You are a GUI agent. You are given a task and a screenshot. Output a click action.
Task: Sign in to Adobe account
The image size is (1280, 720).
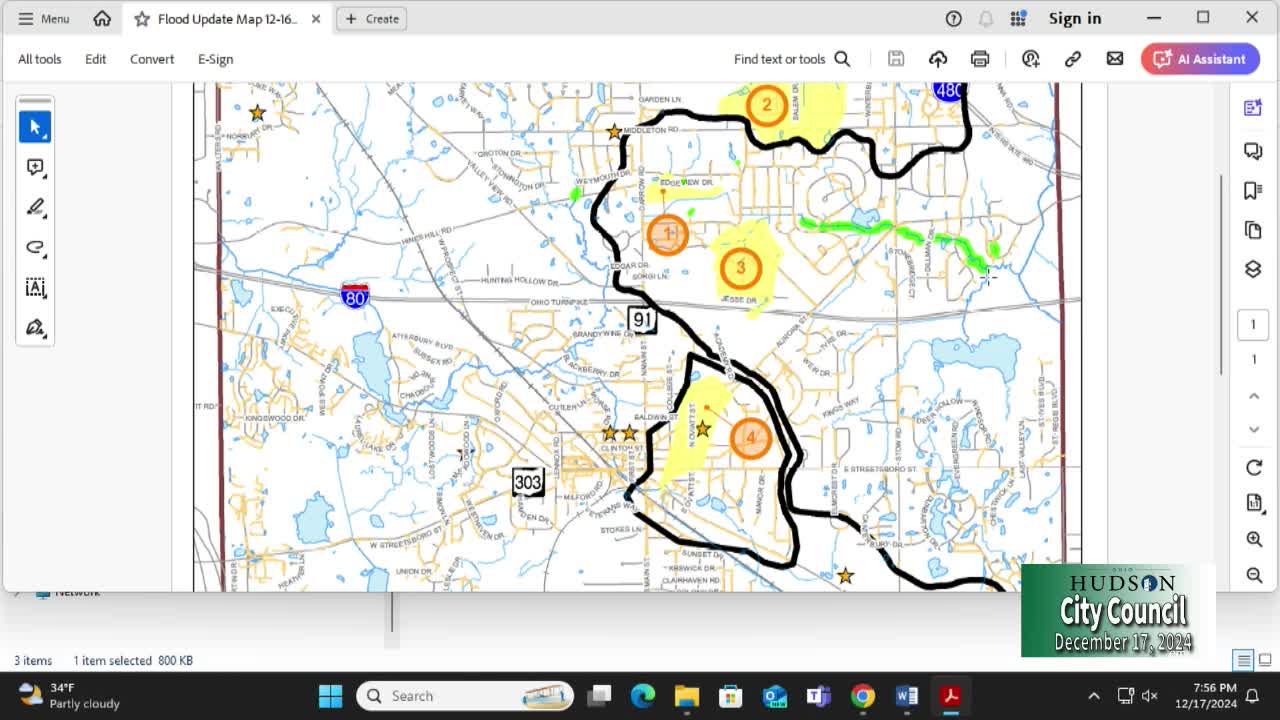[x=1075, y=18]
